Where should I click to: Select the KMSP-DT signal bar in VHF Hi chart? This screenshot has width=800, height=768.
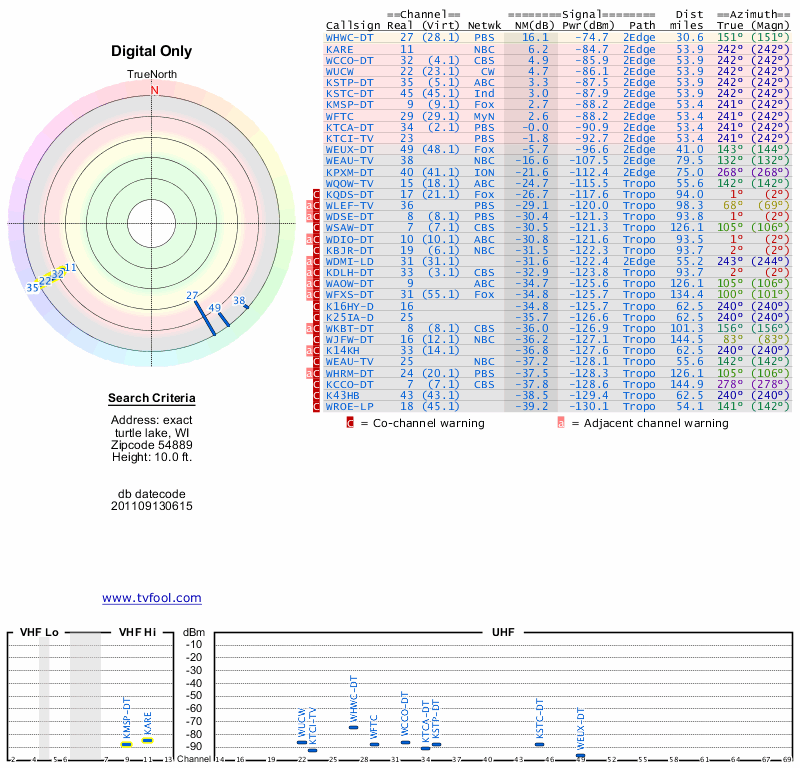[127, 744]
